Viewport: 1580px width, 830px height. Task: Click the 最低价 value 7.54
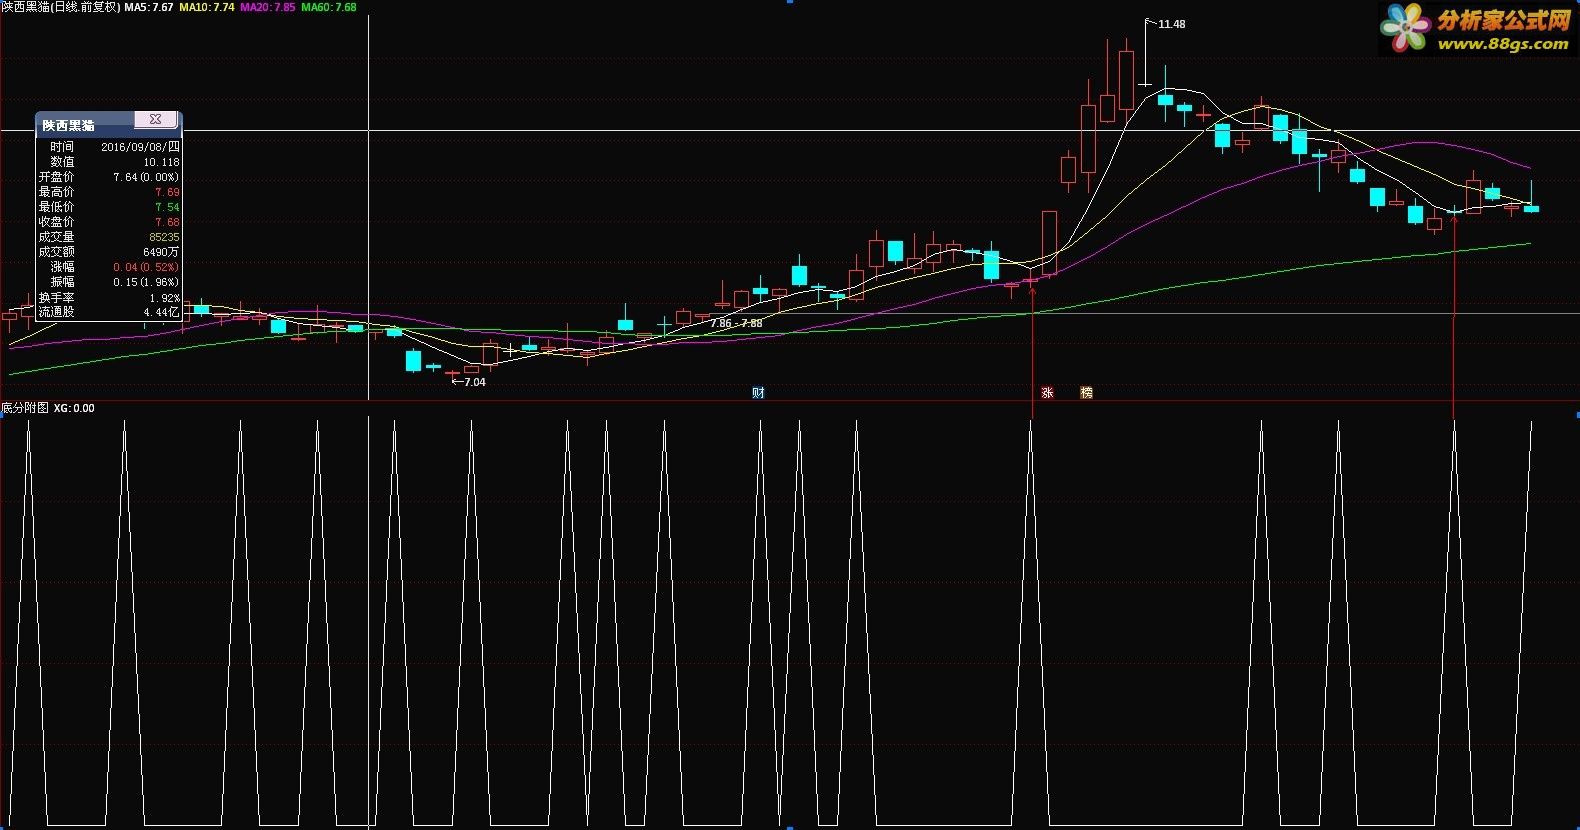(x=167, y=207)
